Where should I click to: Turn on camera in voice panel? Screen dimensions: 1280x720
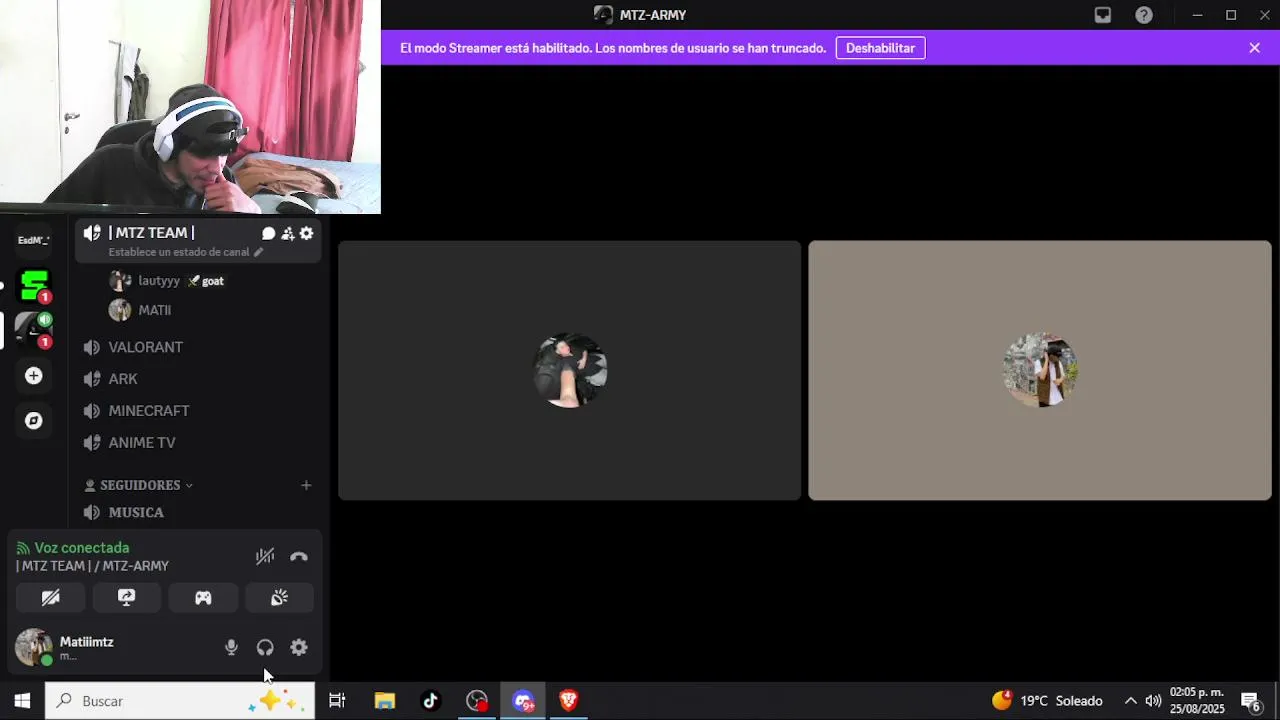(50, 597)
